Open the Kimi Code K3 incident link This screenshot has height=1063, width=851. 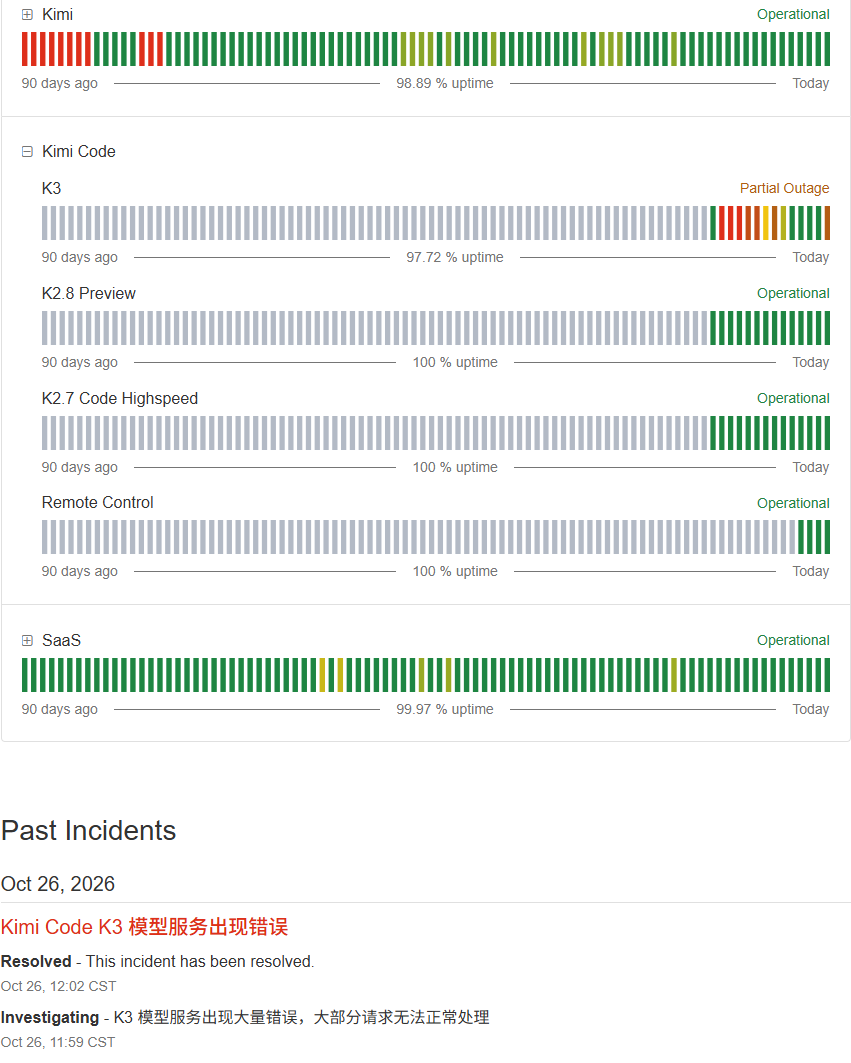click(144, 927)
